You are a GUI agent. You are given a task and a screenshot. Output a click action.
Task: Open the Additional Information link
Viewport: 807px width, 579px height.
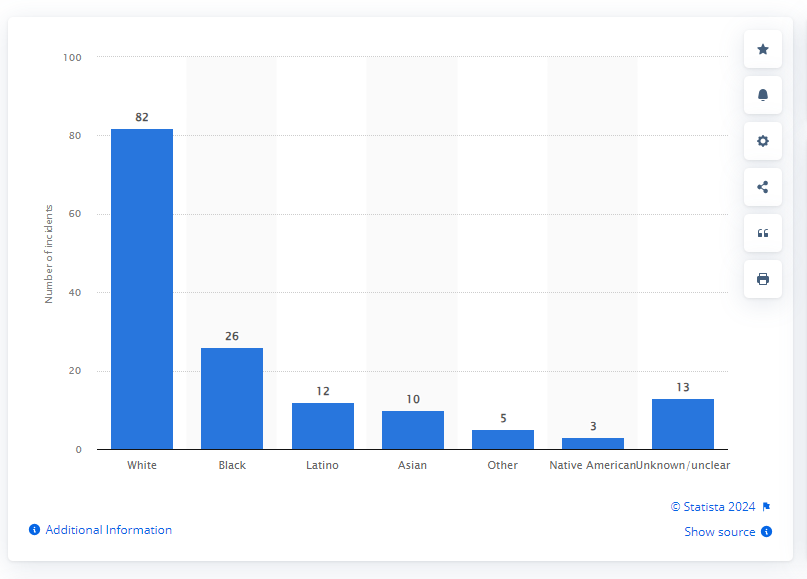[x=109, y=530]
